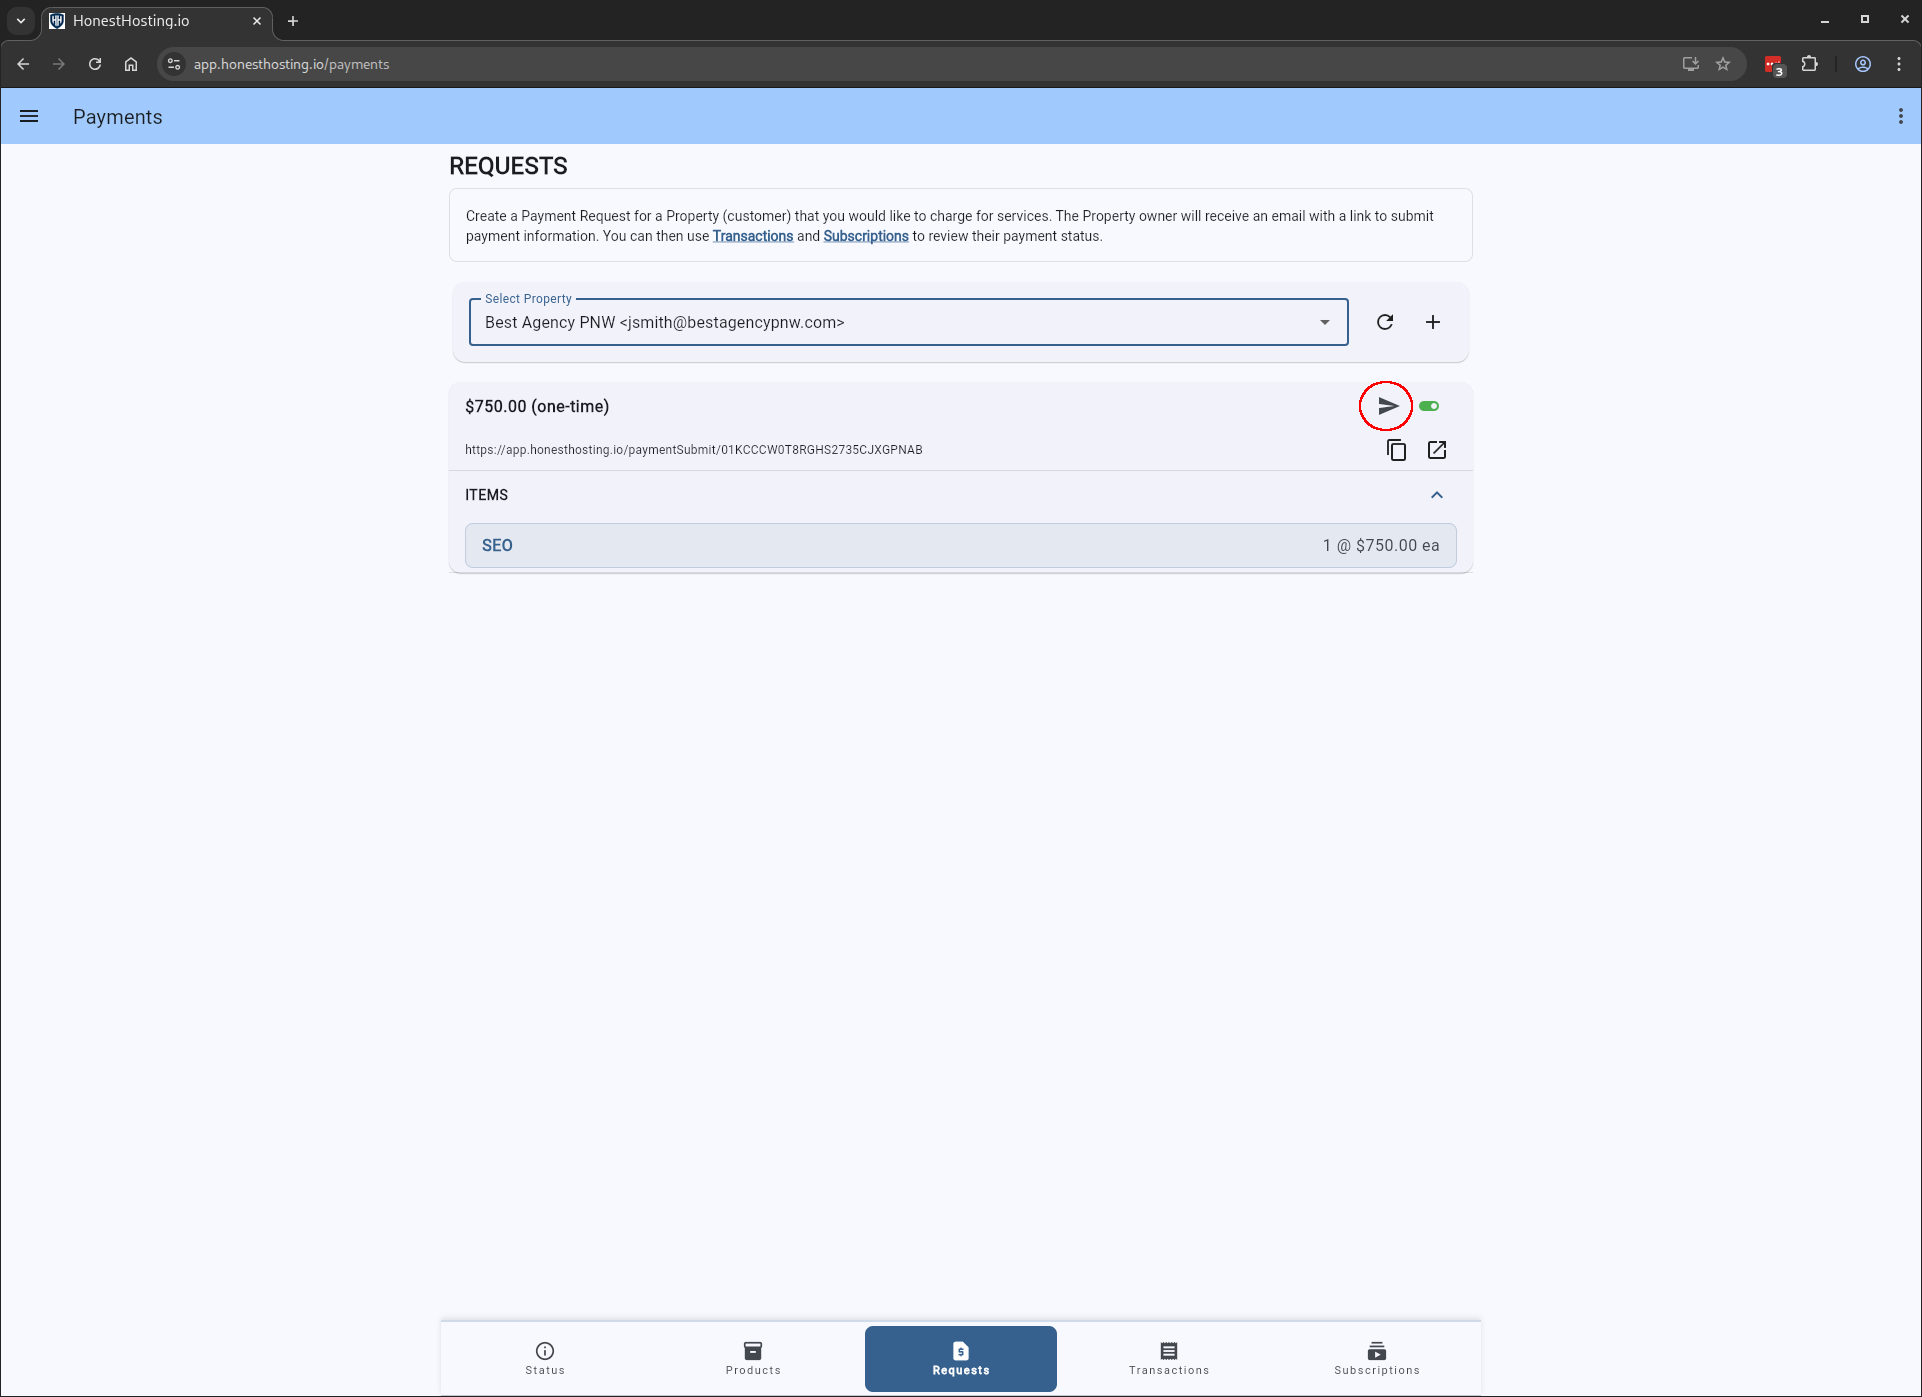Open the browser tab search dropdown
Screen dimensions: 1922x1397
[20, 20]
